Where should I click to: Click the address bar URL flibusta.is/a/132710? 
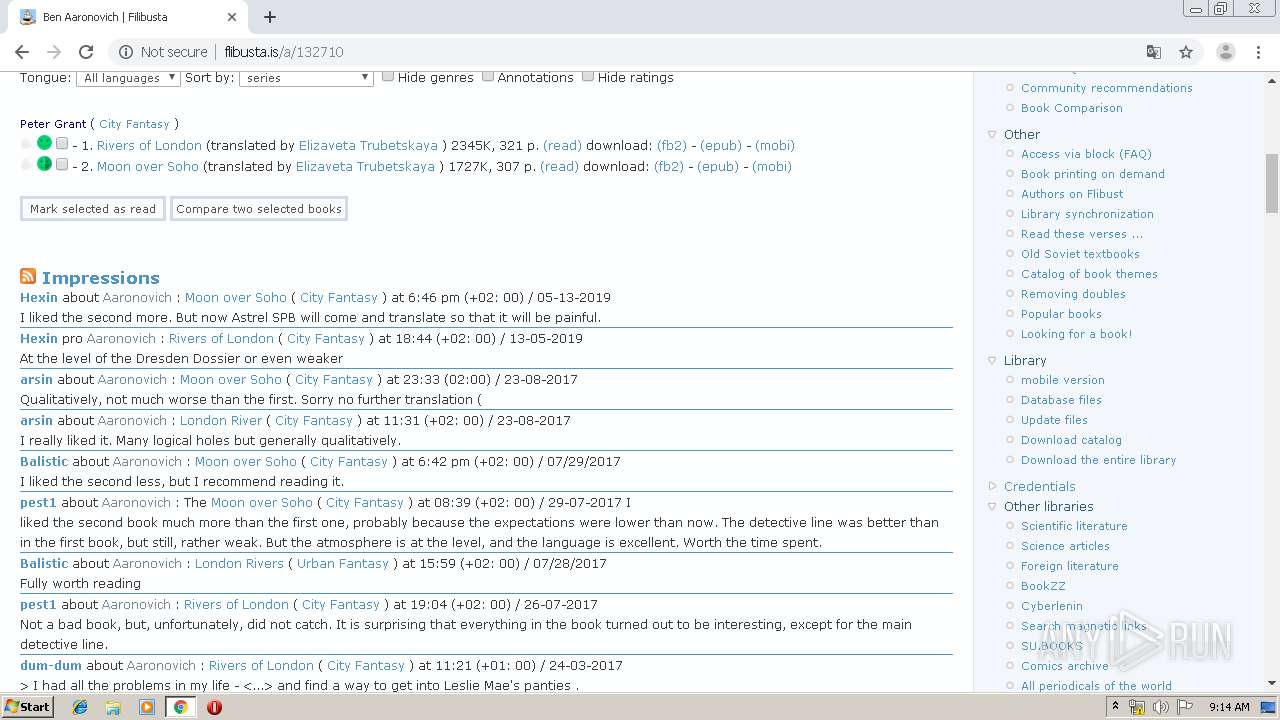pyautogui.click(x=284, y=52)
